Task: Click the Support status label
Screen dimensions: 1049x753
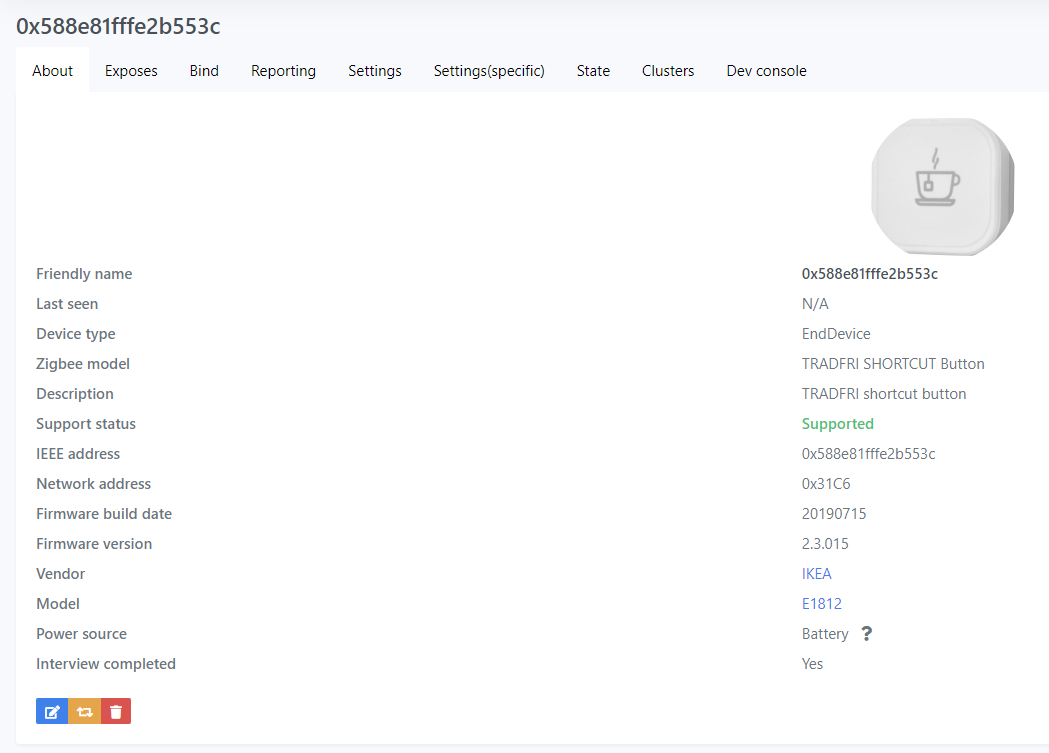Action: pyautogui.click(x=86, y=424)
